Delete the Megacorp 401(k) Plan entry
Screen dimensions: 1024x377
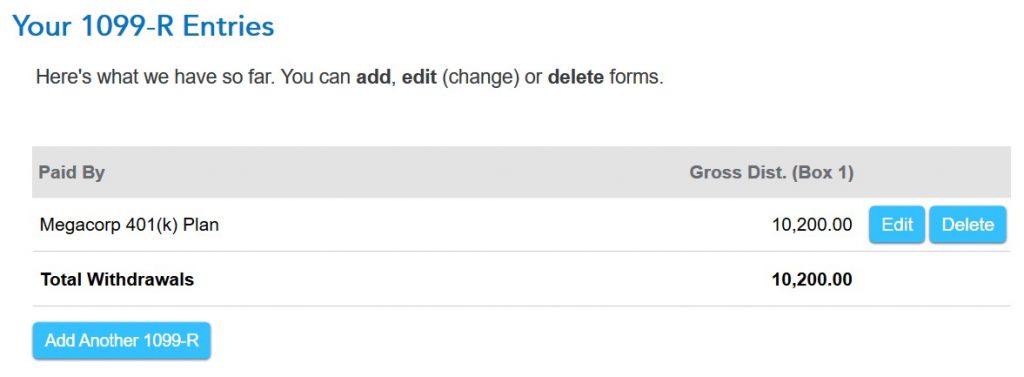click(x=968, y=225)
